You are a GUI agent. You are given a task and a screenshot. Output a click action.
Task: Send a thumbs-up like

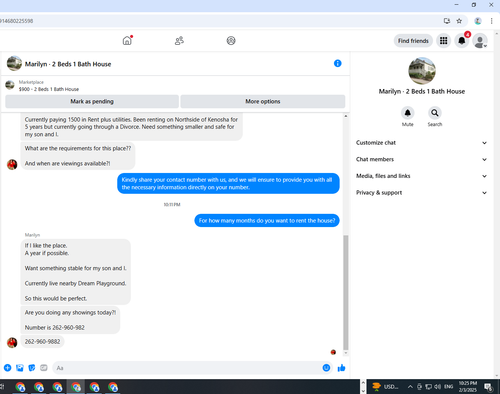pyautogui.click(x=341, y=368)
